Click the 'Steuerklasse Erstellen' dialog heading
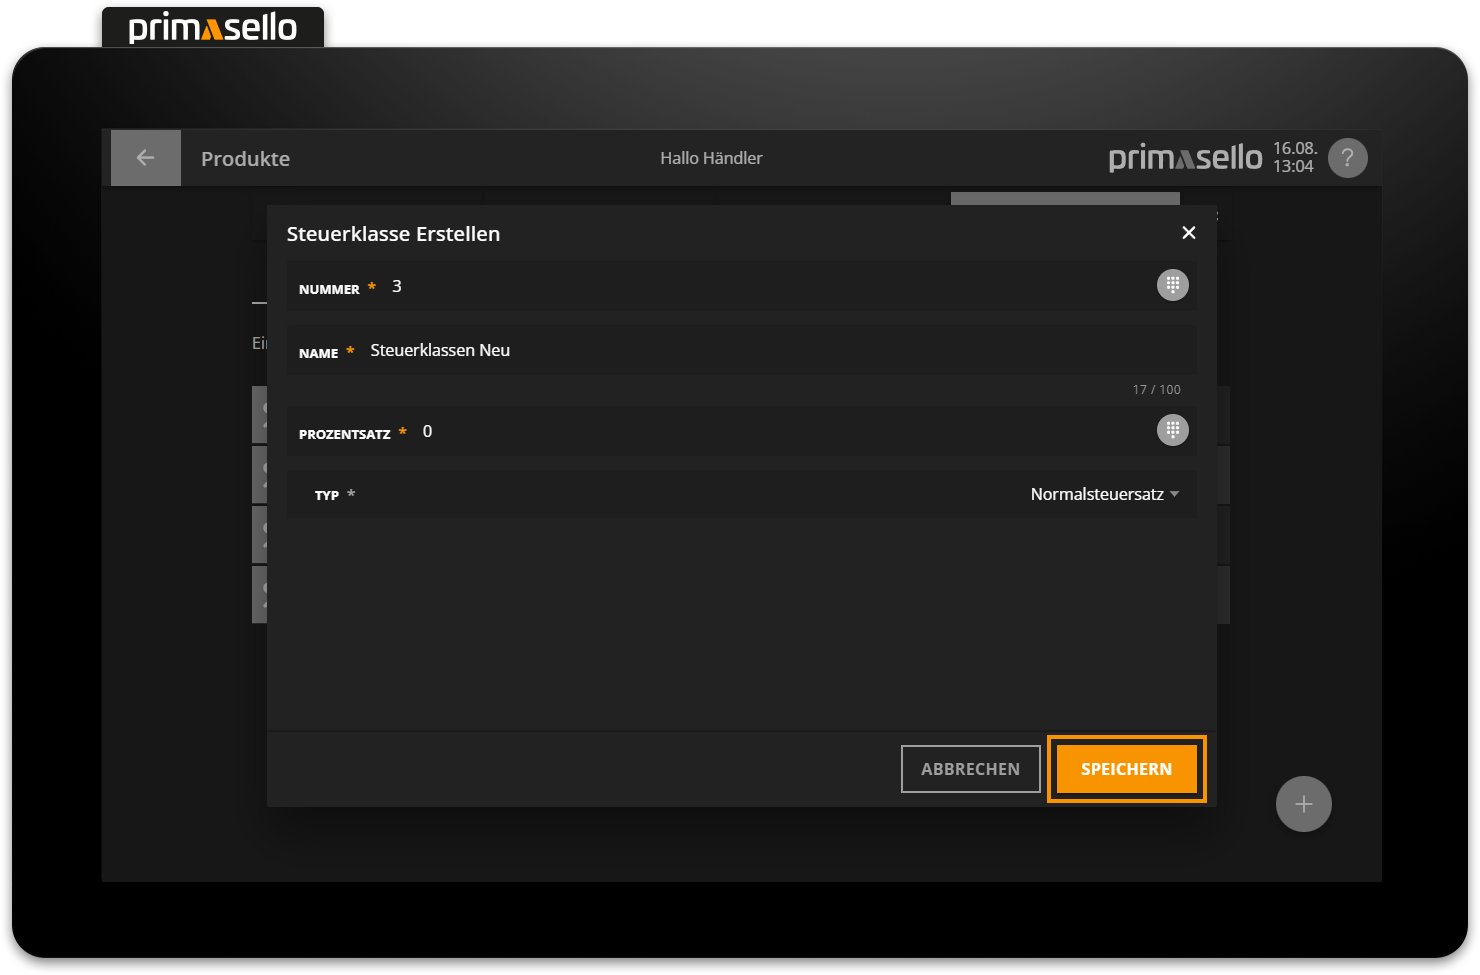 pyautogui.click(x=393, y=234)
